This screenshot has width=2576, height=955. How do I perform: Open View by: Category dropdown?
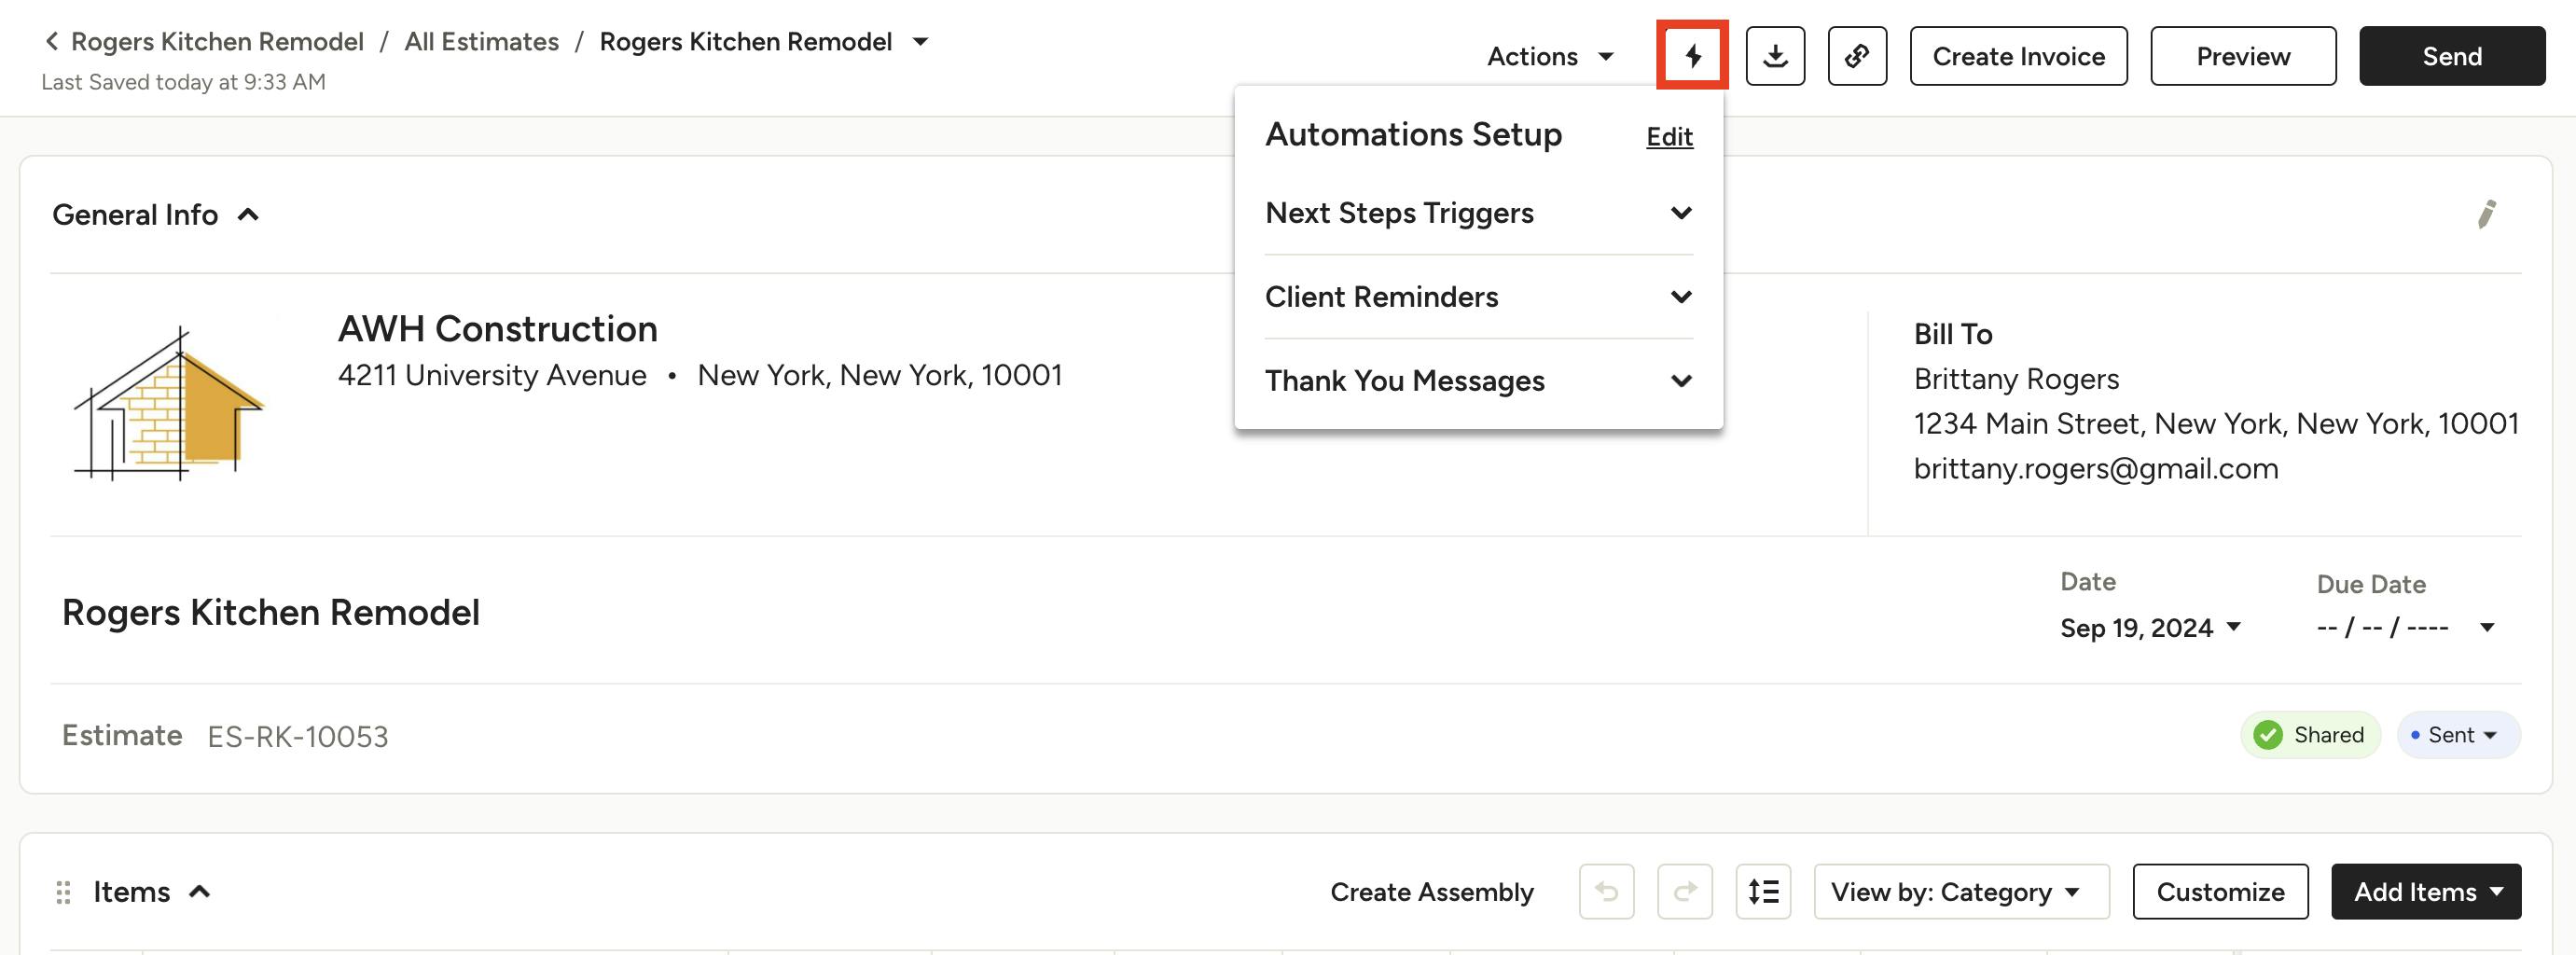[x=1960, y=891]
